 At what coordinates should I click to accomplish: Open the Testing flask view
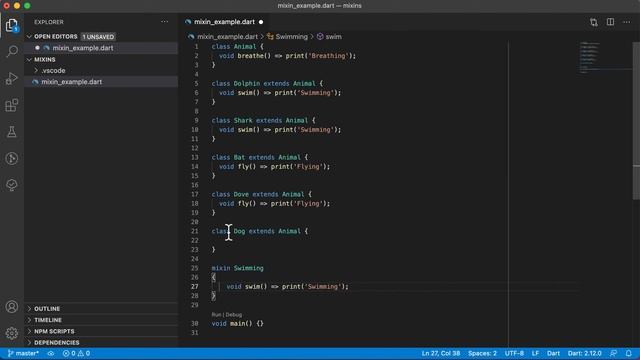[x=12, y=132]
